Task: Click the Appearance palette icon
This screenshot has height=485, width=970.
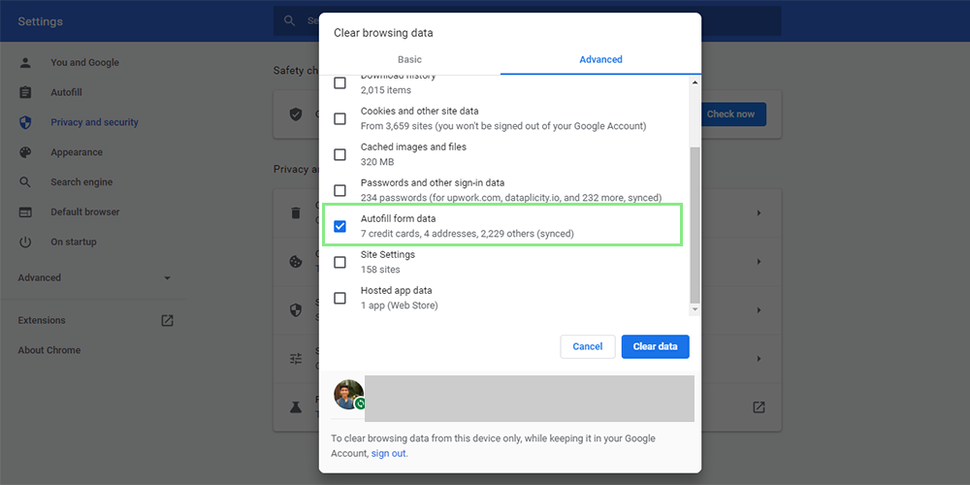Action: (25, 152)
